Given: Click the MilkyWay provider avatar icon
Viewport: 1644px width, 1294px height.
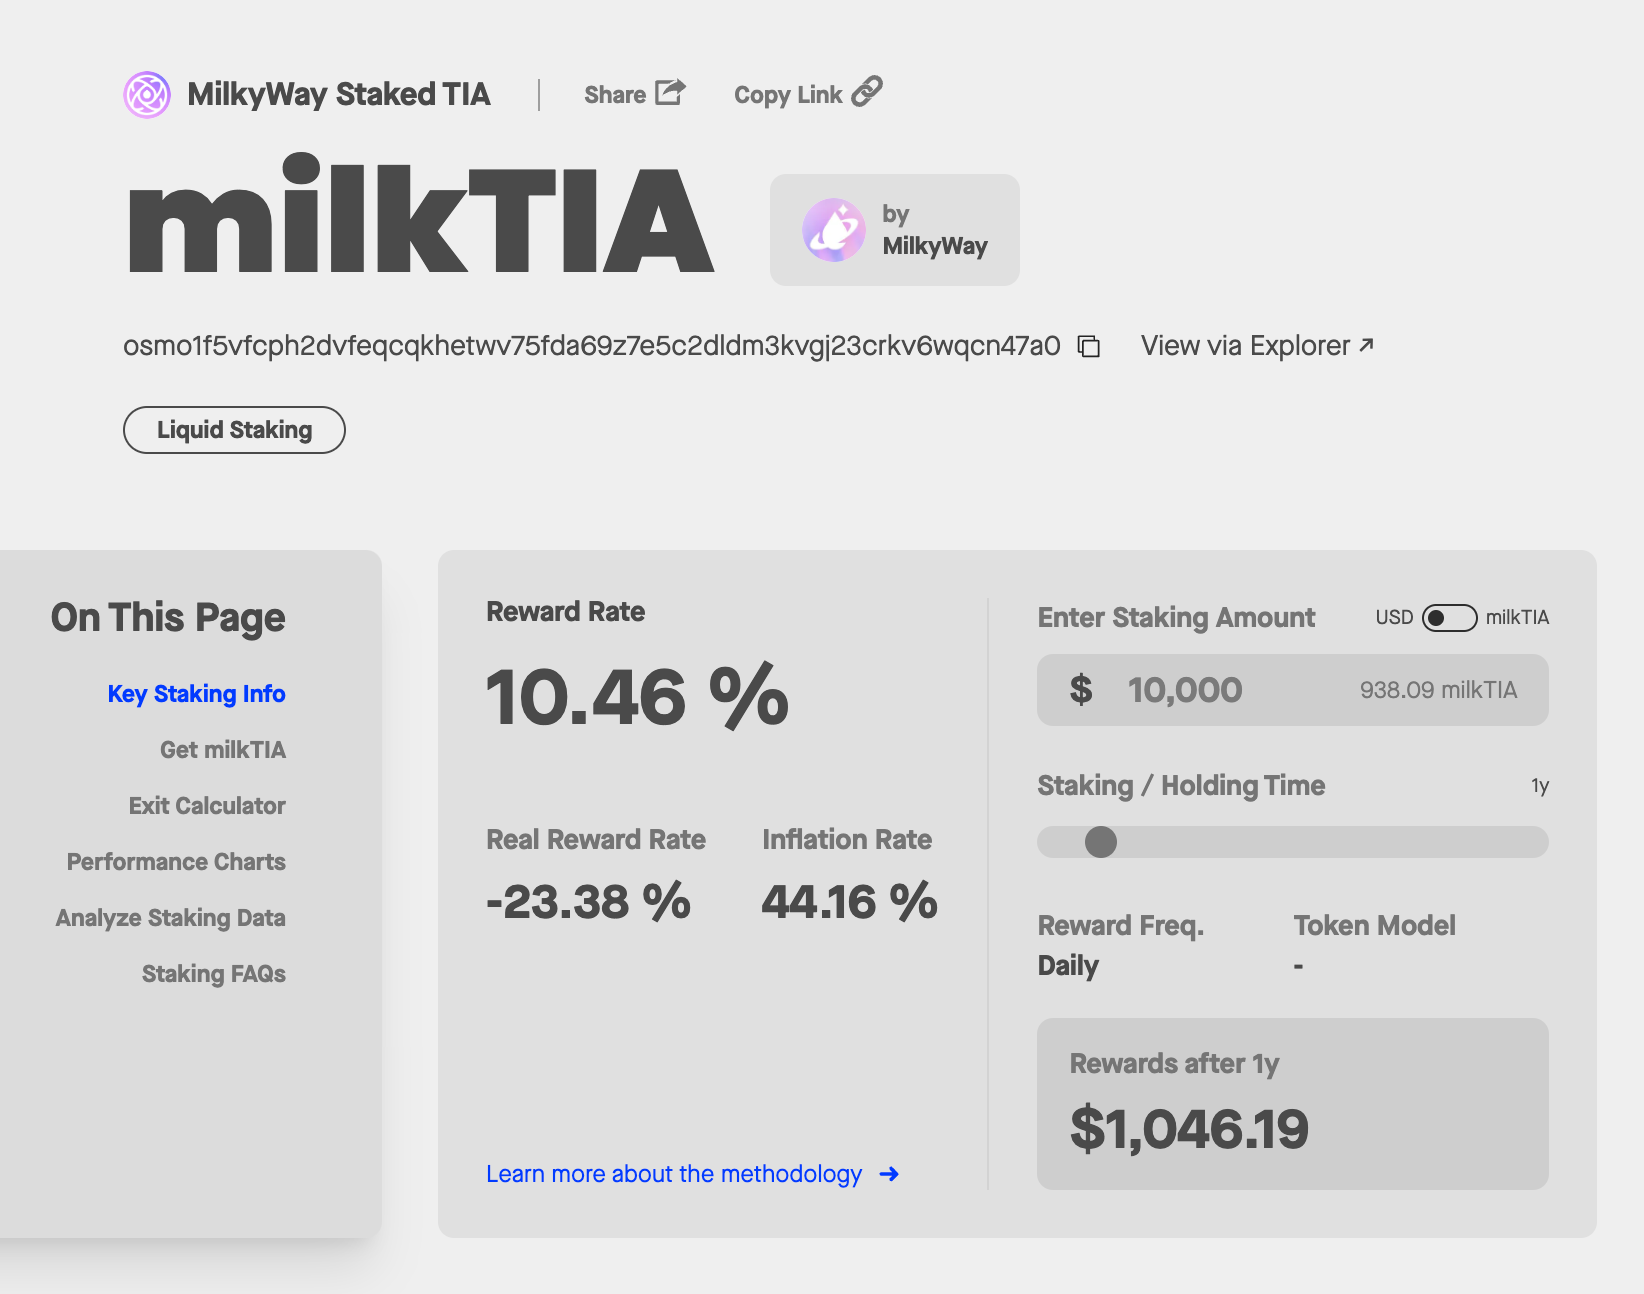Looking at the screenshot, I should point(834,230).
